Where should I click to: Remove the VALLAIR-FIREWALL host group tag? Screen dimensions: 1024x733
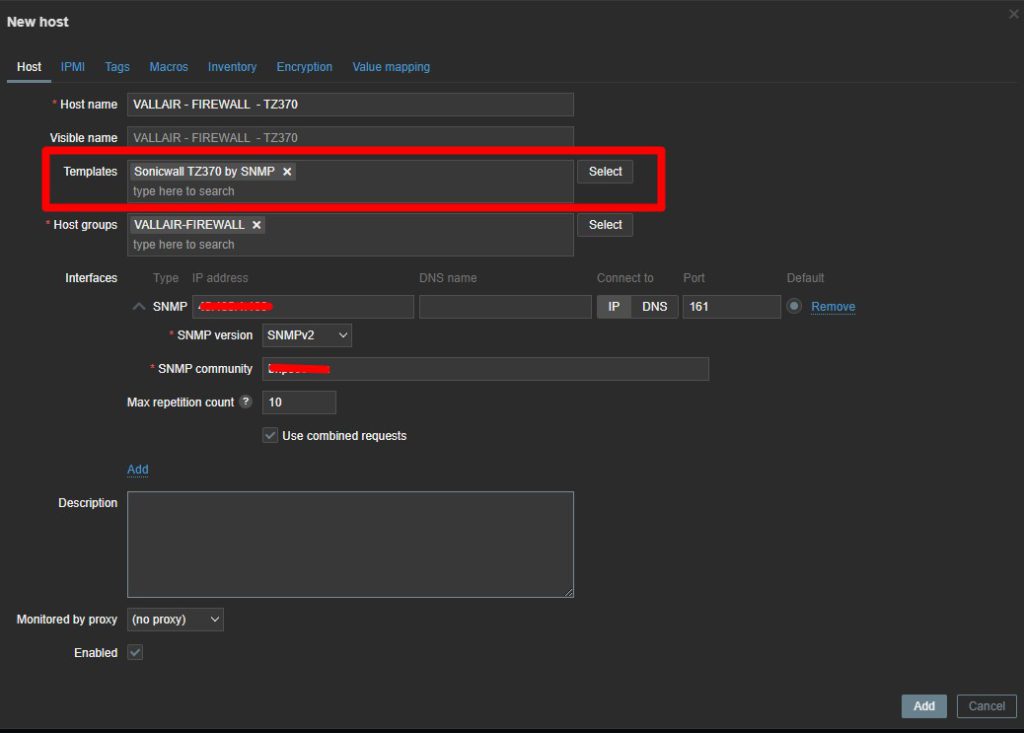[256, 225]
